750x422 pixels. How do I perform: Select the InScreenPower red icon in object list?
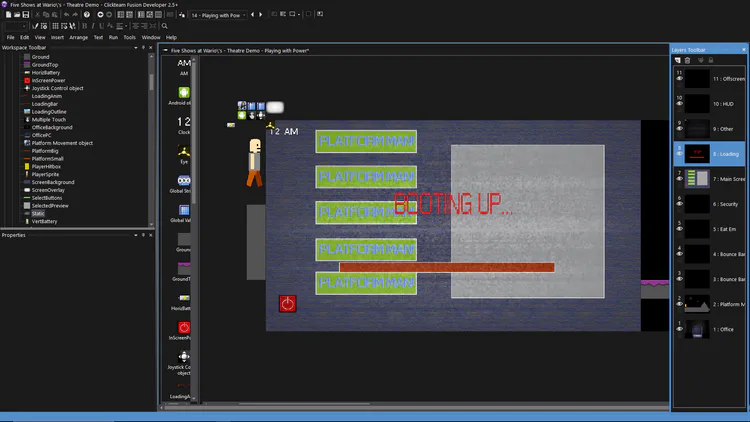[184, 327]
